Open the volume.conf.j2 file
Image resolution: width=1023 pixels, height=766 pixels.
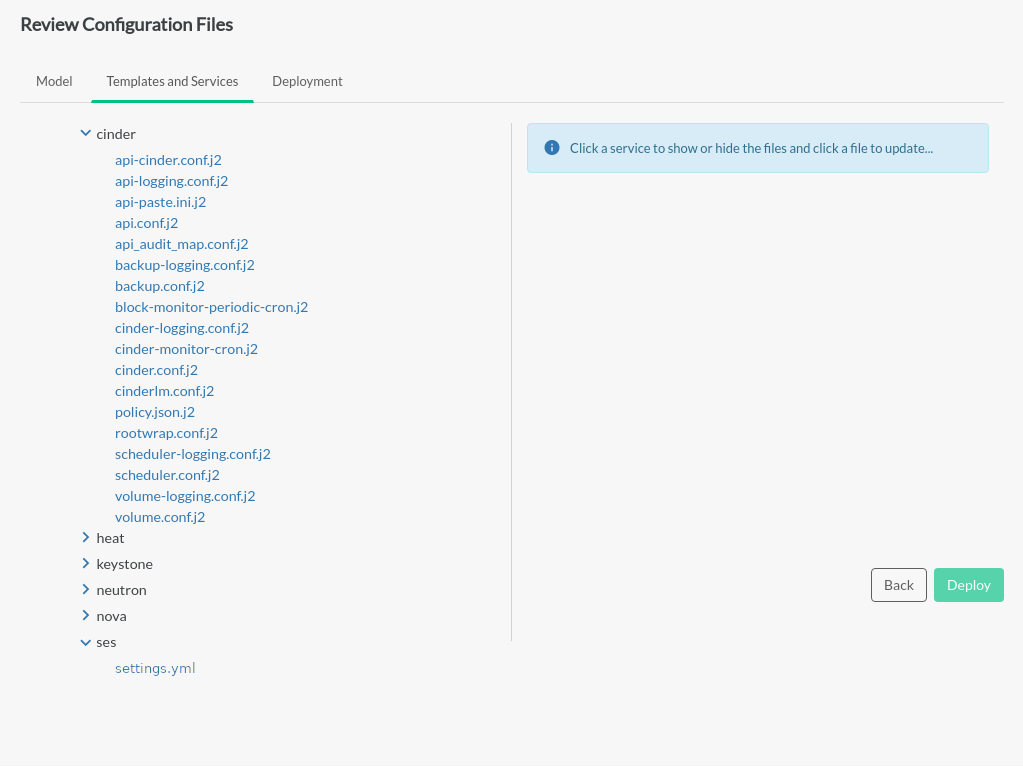[x=160, y=517]
